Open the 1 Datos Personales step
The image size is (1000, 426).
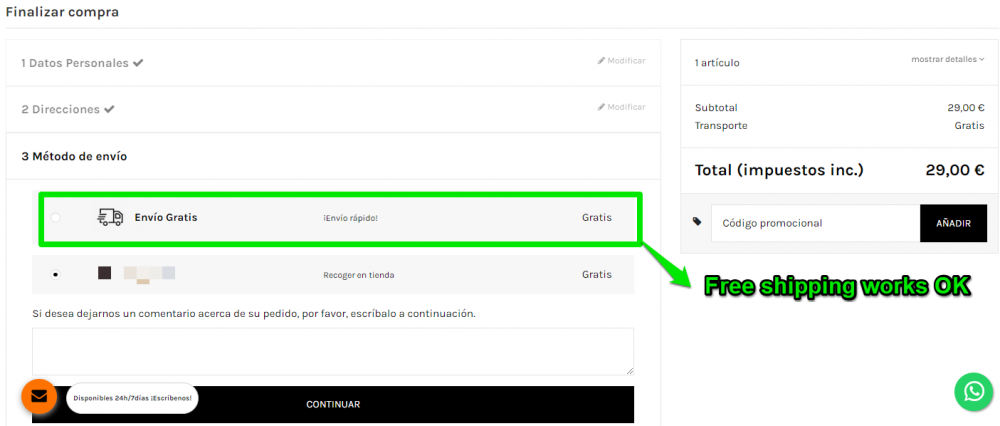point(75,63)
